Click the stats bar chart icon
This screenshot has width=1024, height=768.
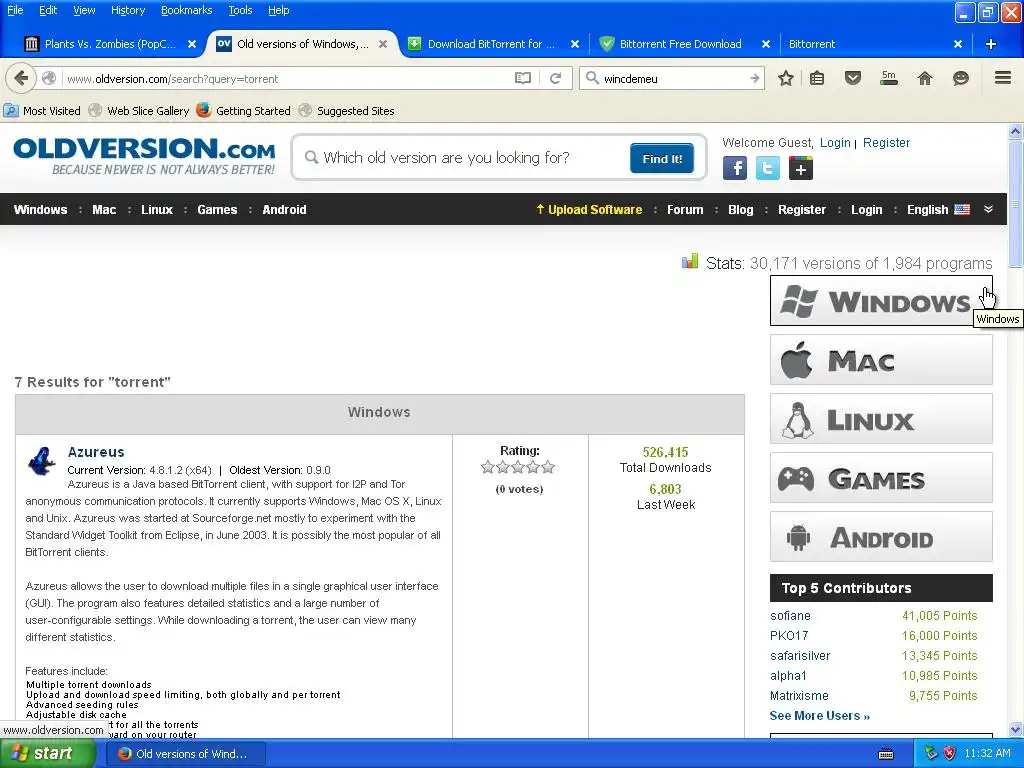click(x=690, y=262)
